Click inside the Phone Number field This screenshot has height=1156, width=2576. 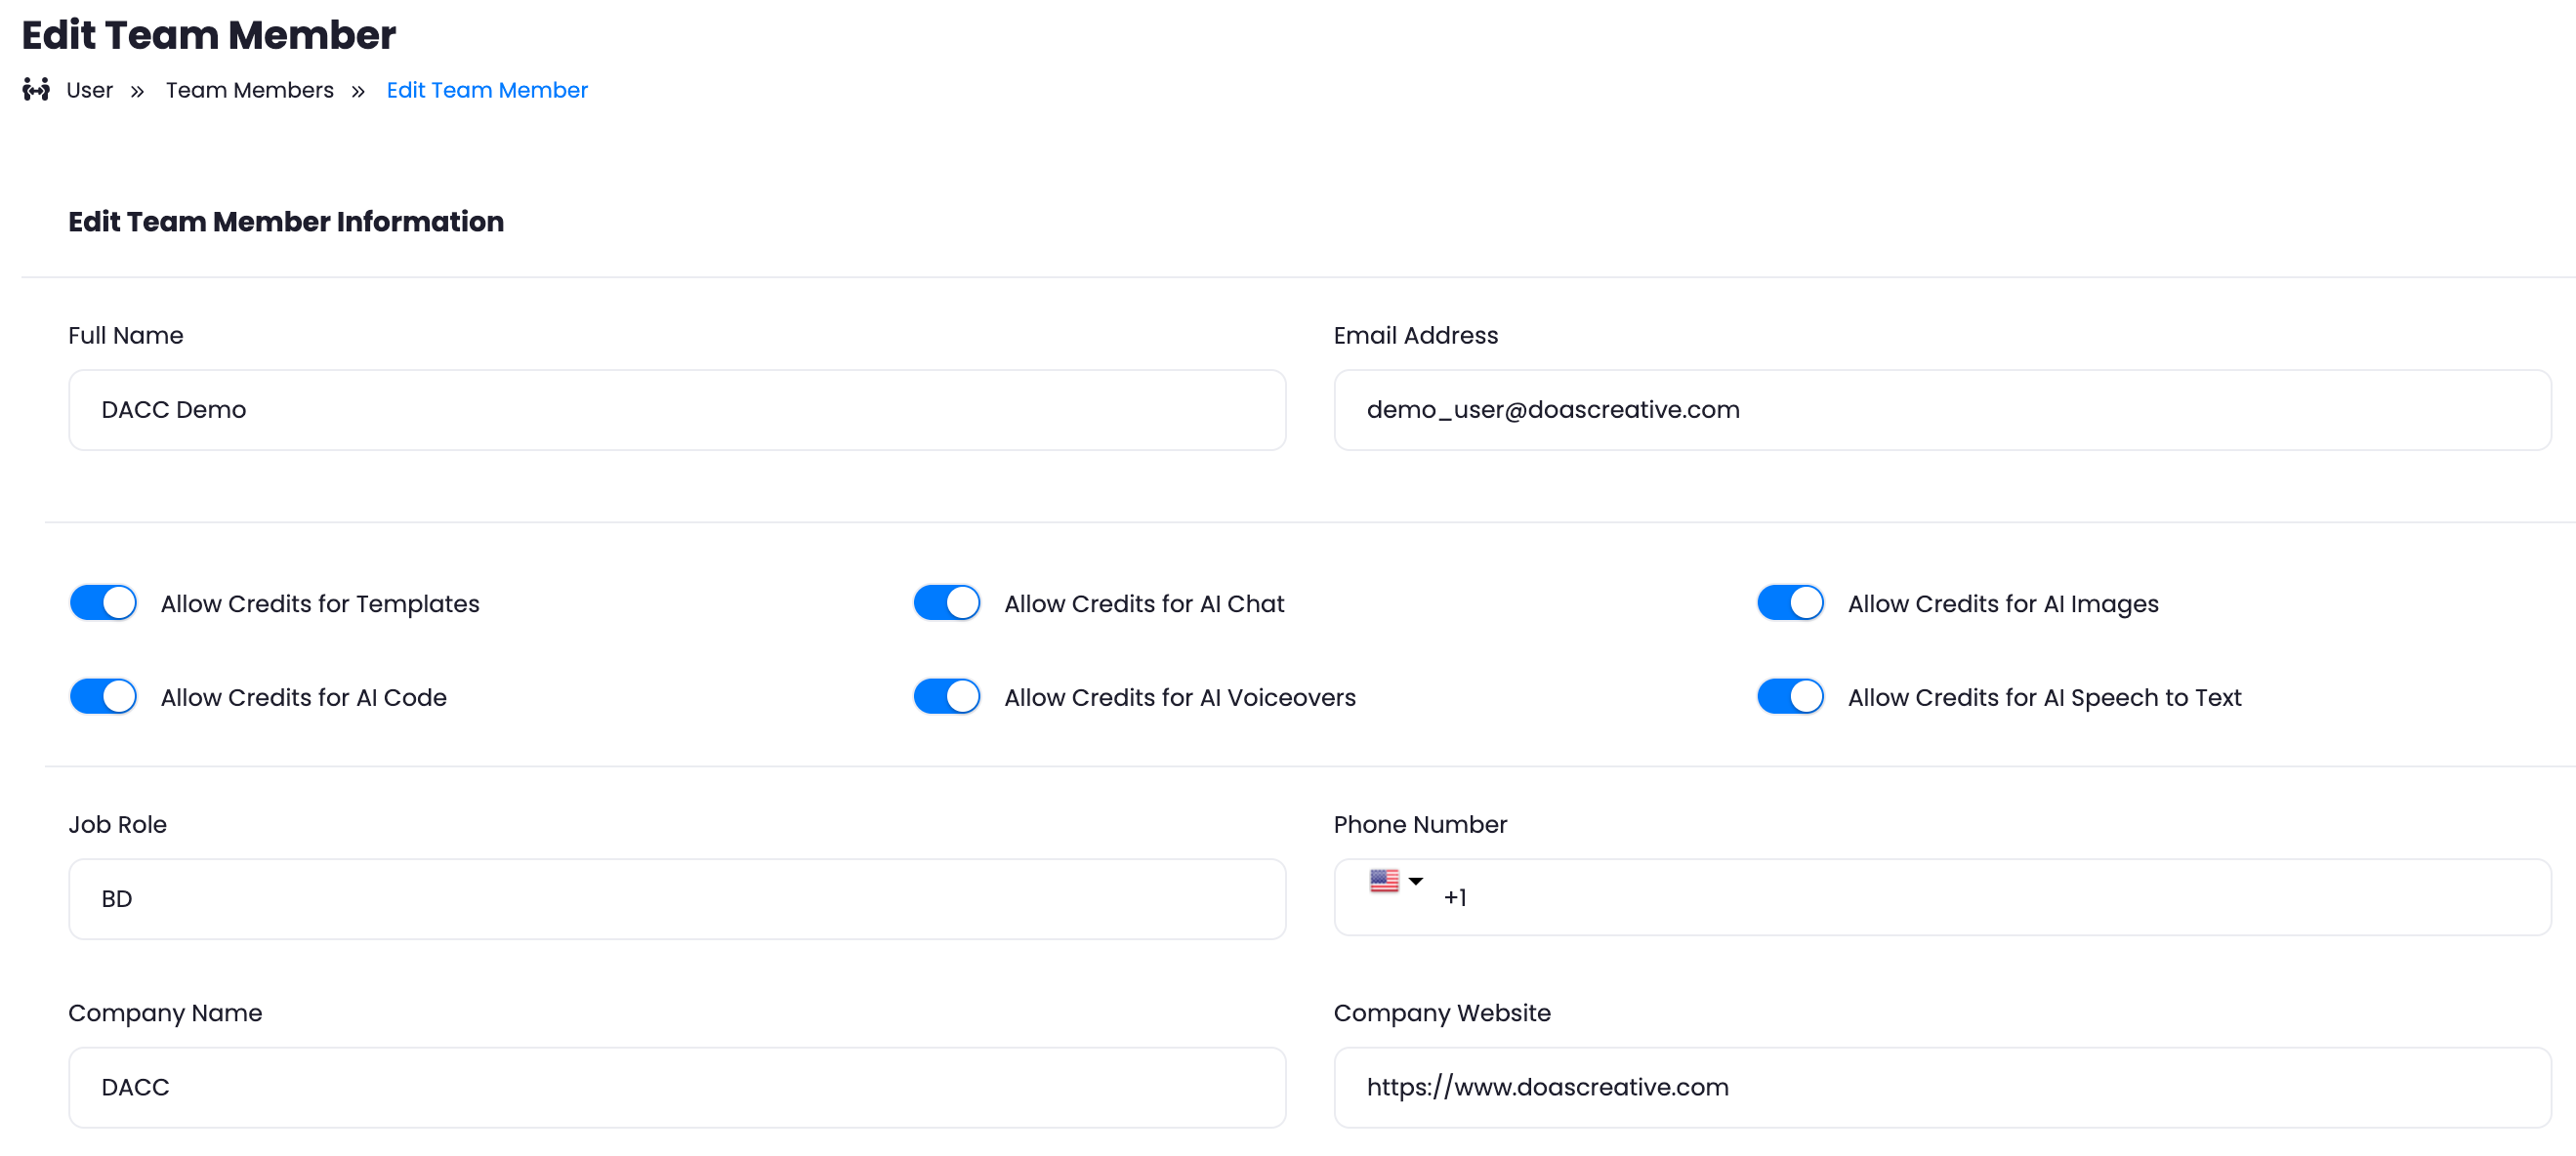click(x=1990, y=897)
